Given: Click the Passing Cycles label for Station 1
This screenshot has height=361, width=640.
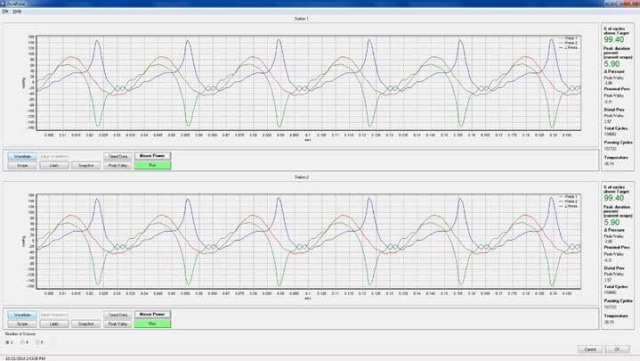Looking at the screenshot, I should coord(618,143).
